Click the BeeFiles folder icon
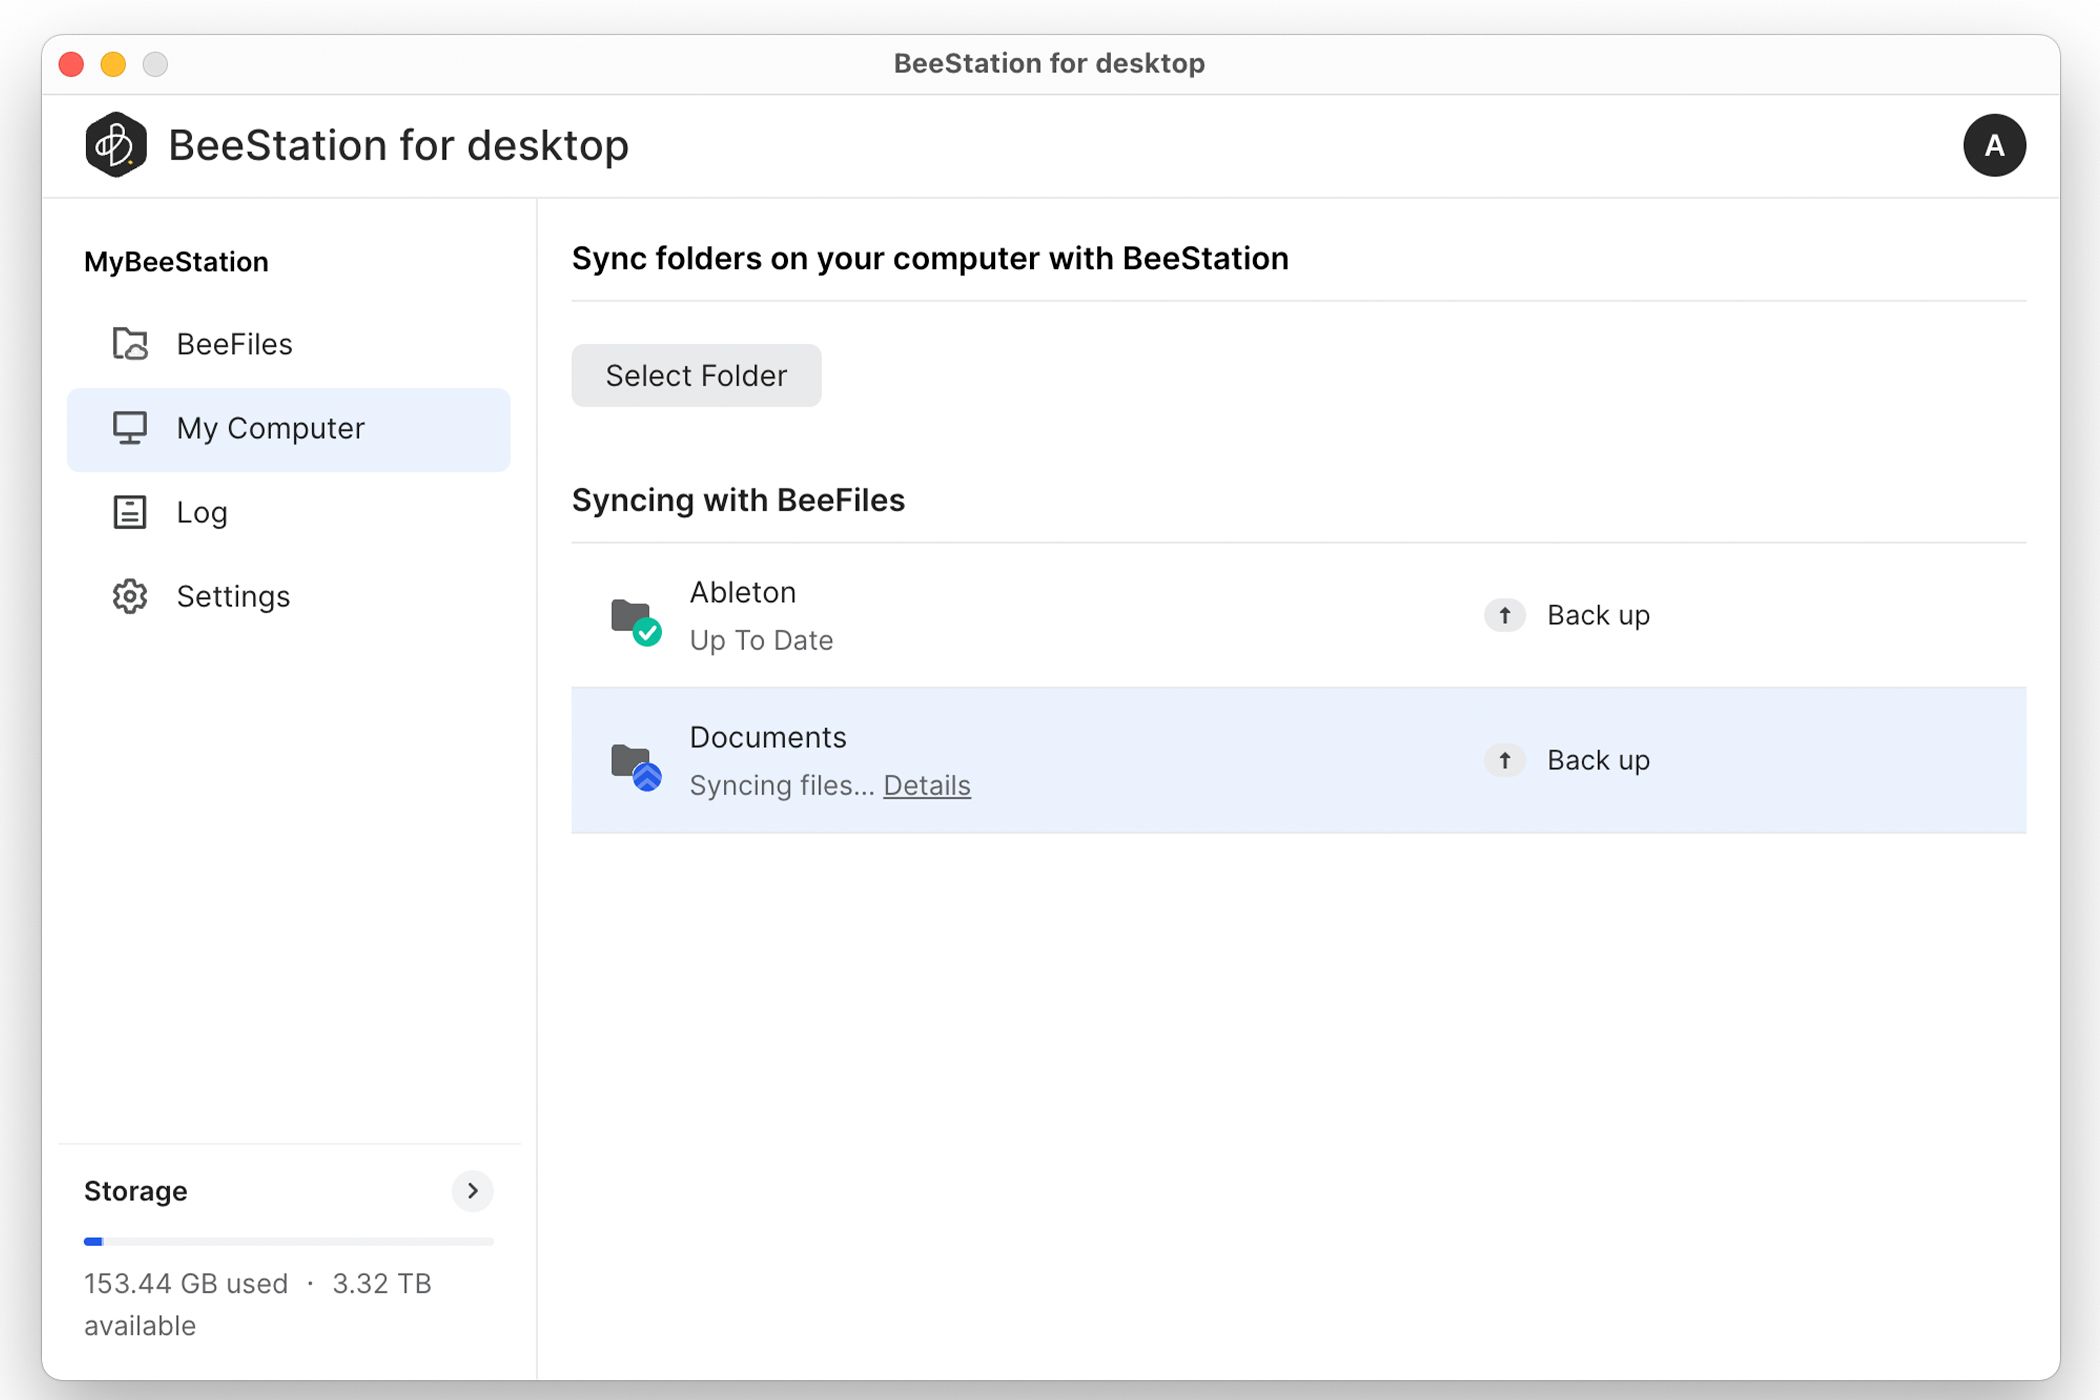The height and width of the screenshot is (1400, 2100). pyautogui.click(x=130, y=344)
